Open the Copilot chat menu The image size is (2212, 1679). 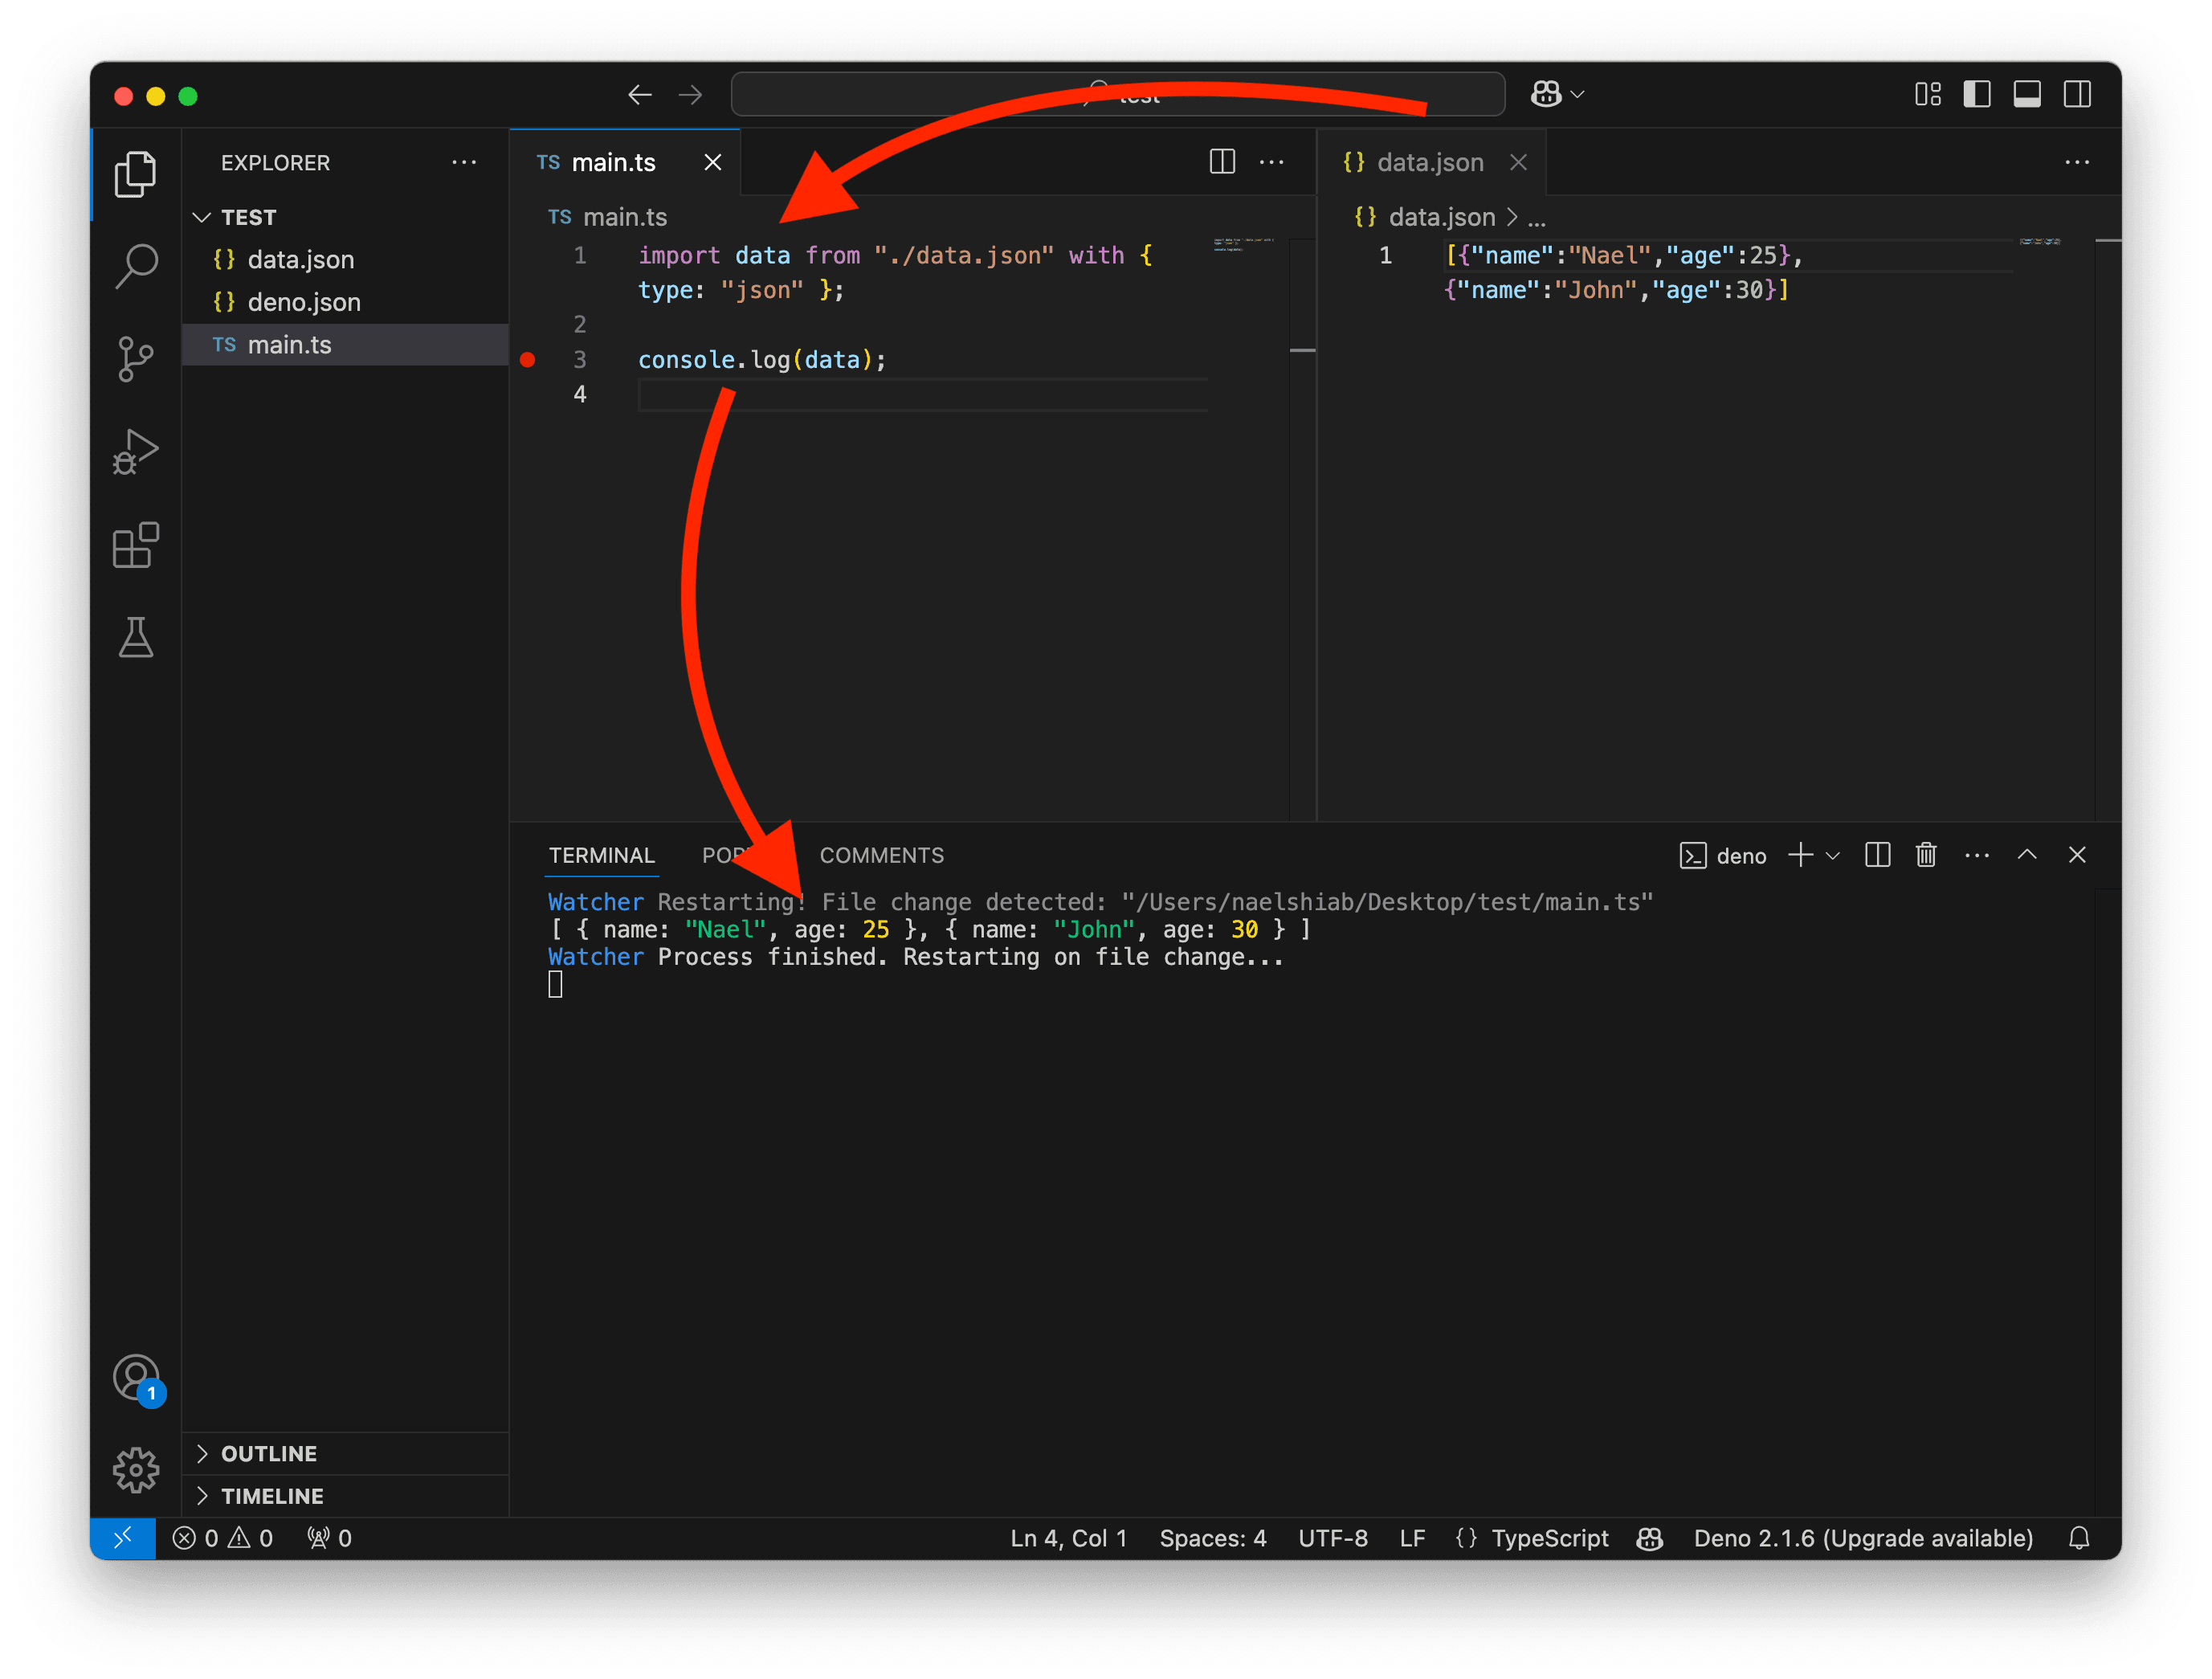pyautogui.click(x=1557, y=94)
